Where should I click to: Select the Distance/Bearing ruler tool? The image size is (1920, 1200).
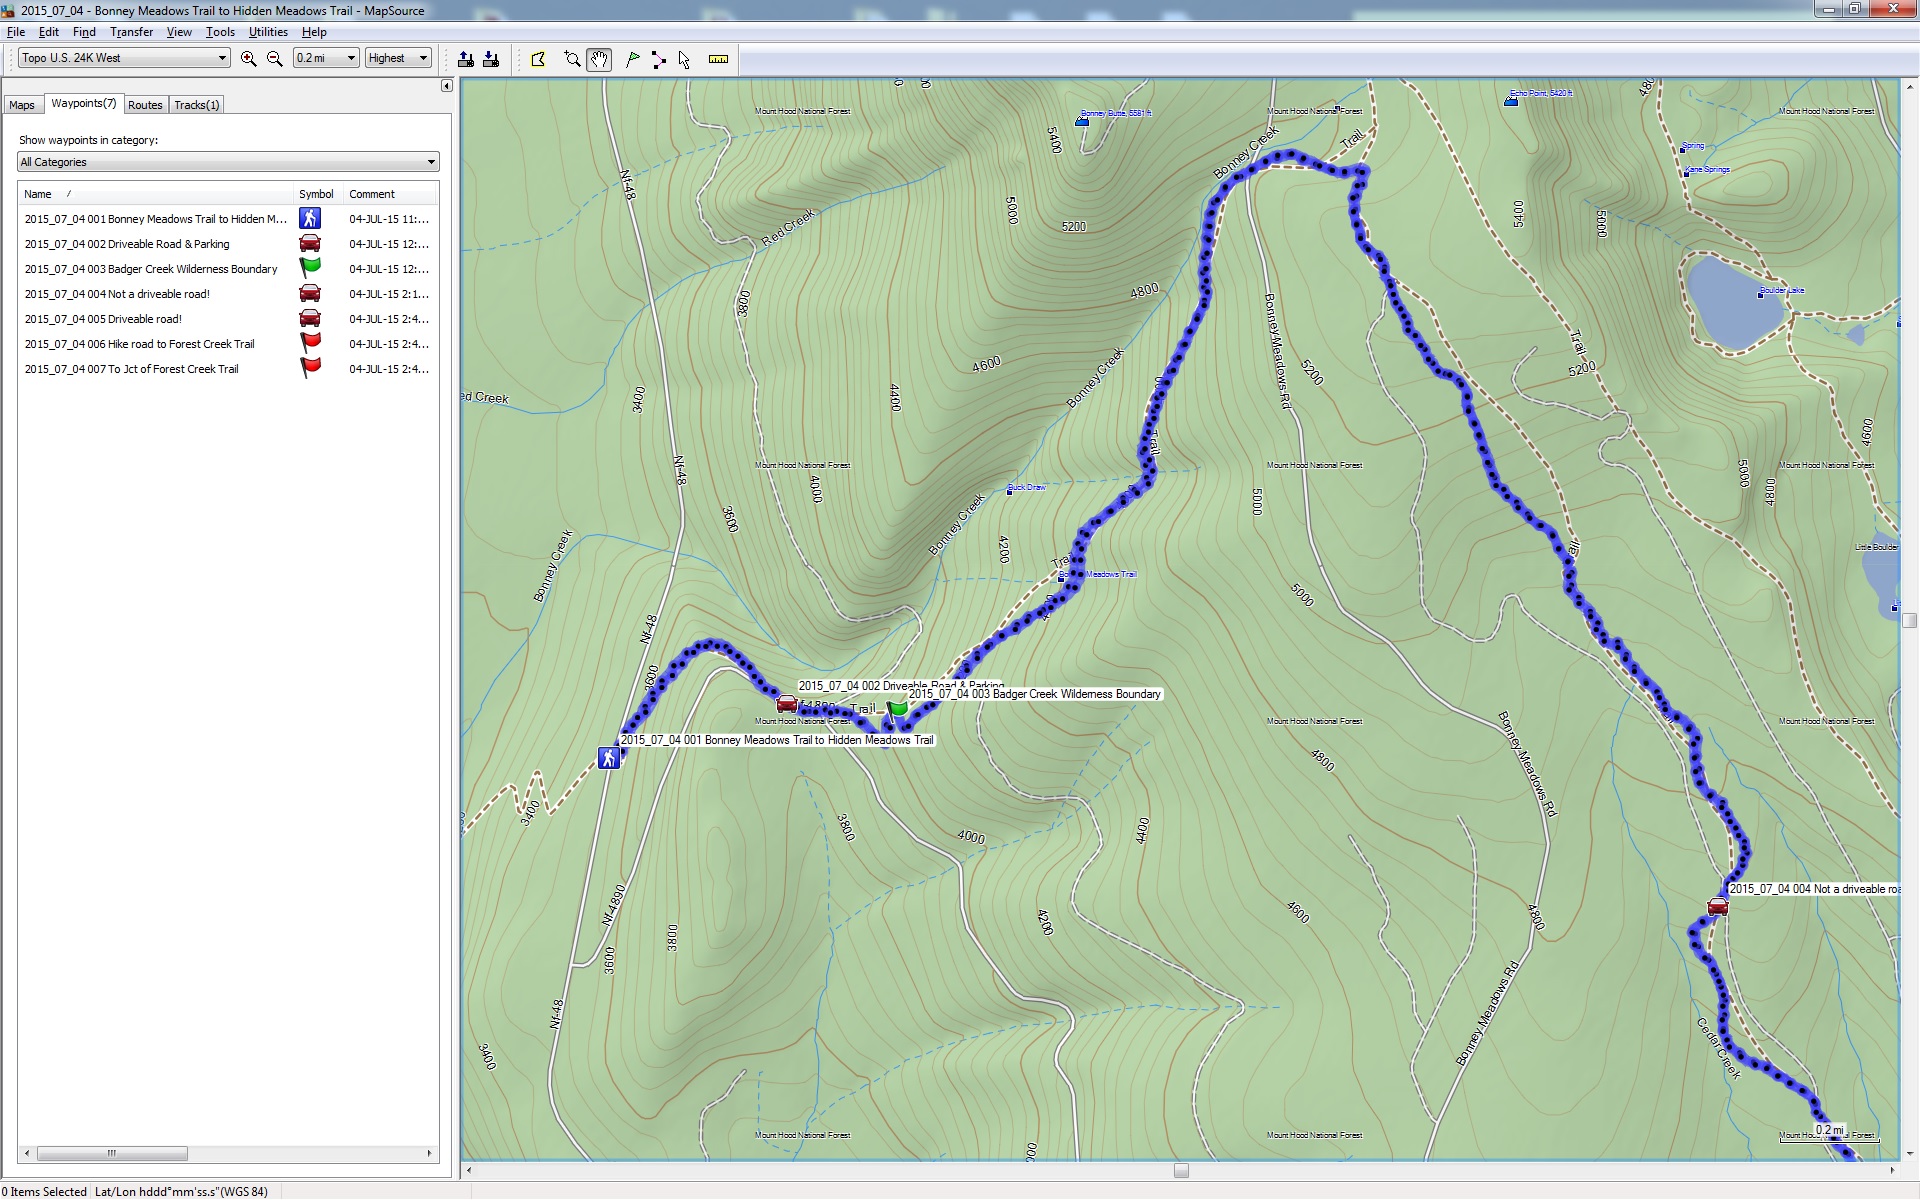[x=718, y=59]
